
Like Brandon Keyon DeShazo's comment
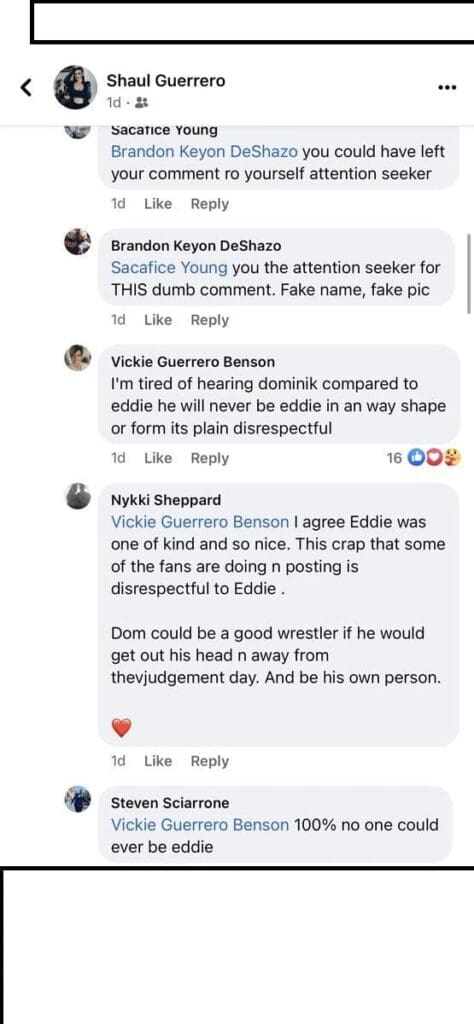(157, 320)
